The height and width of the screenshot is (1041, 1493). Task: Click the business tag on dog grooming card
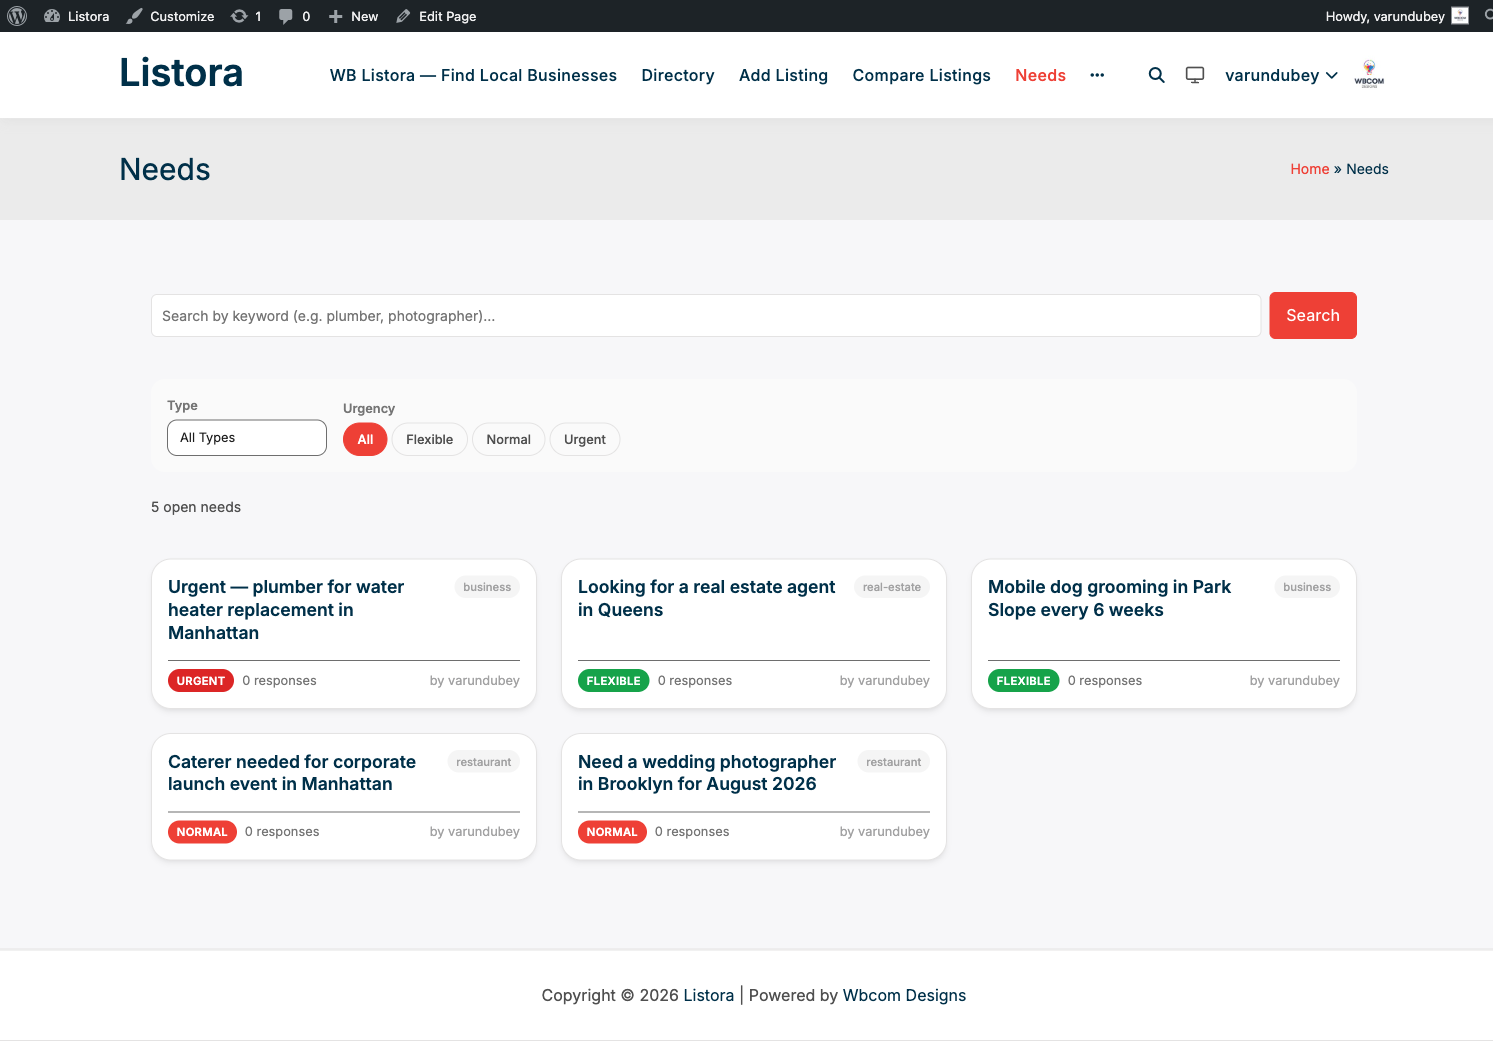pos(1307,587)
